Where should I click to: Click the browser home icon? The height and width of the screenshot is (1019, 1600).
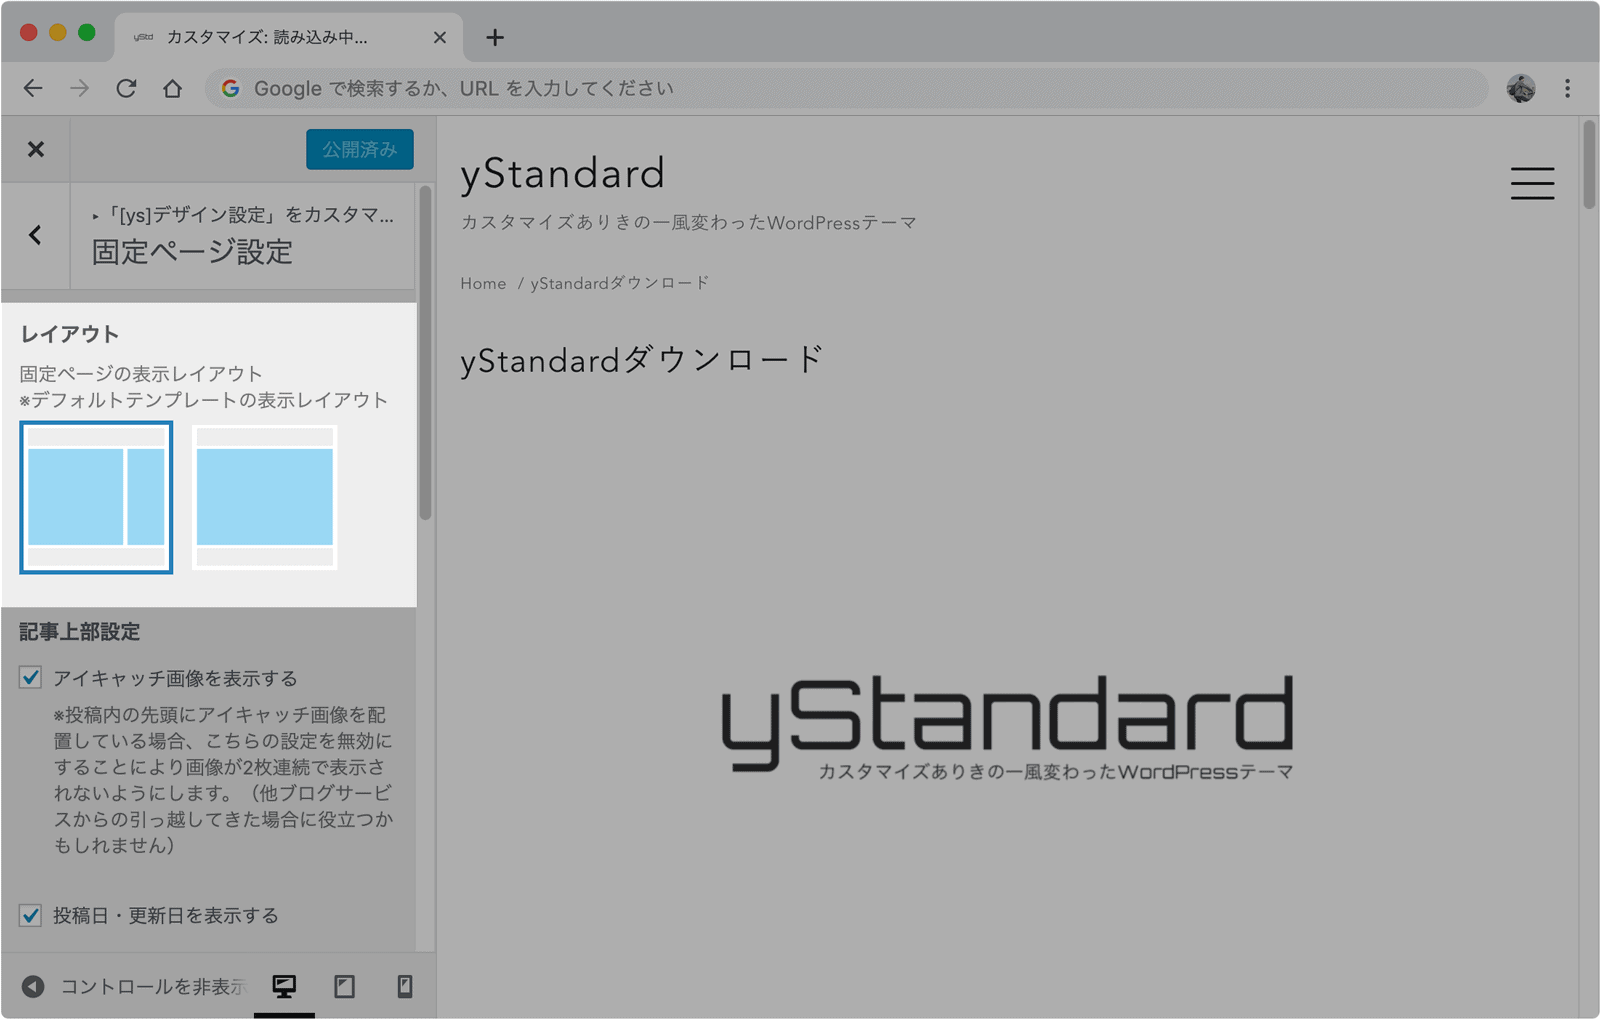pyautogui.click(x=172, y=88)
